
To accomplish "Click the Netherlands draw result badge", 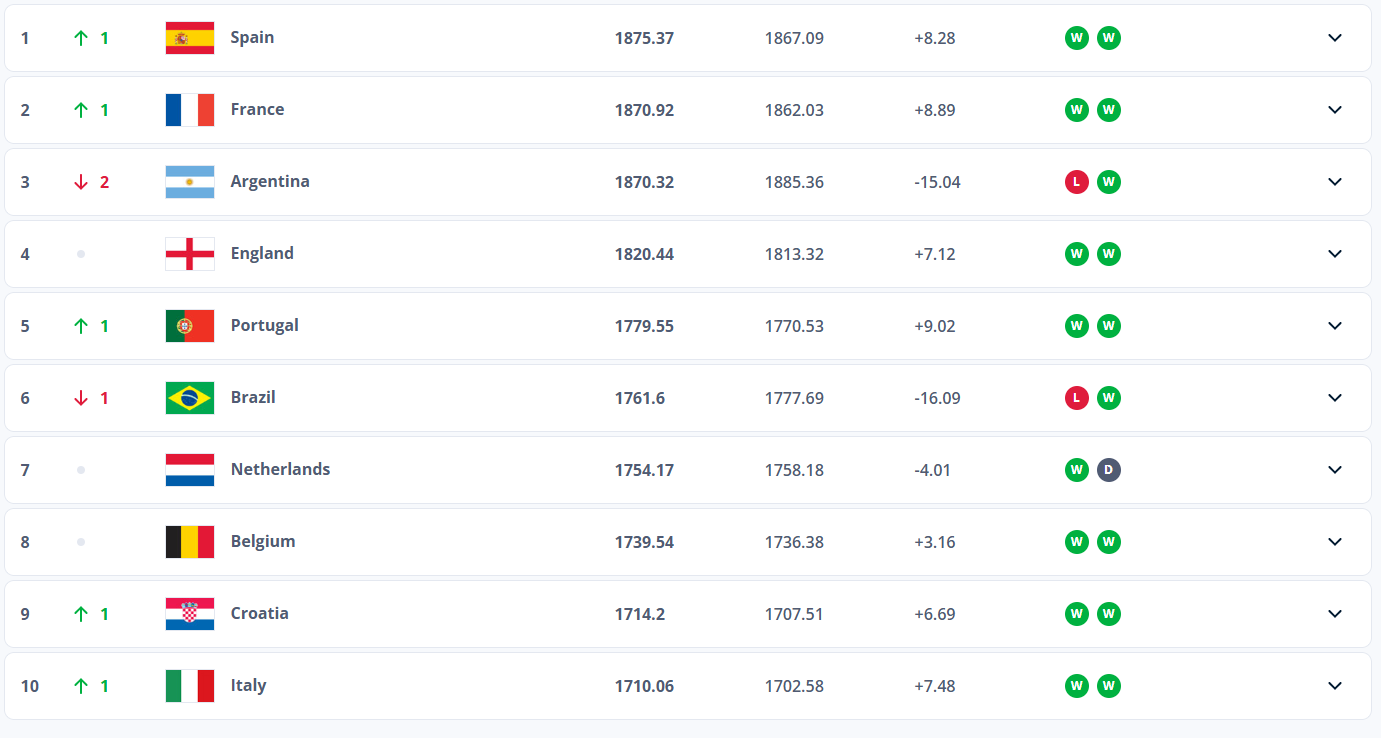I will point(1108,470).
